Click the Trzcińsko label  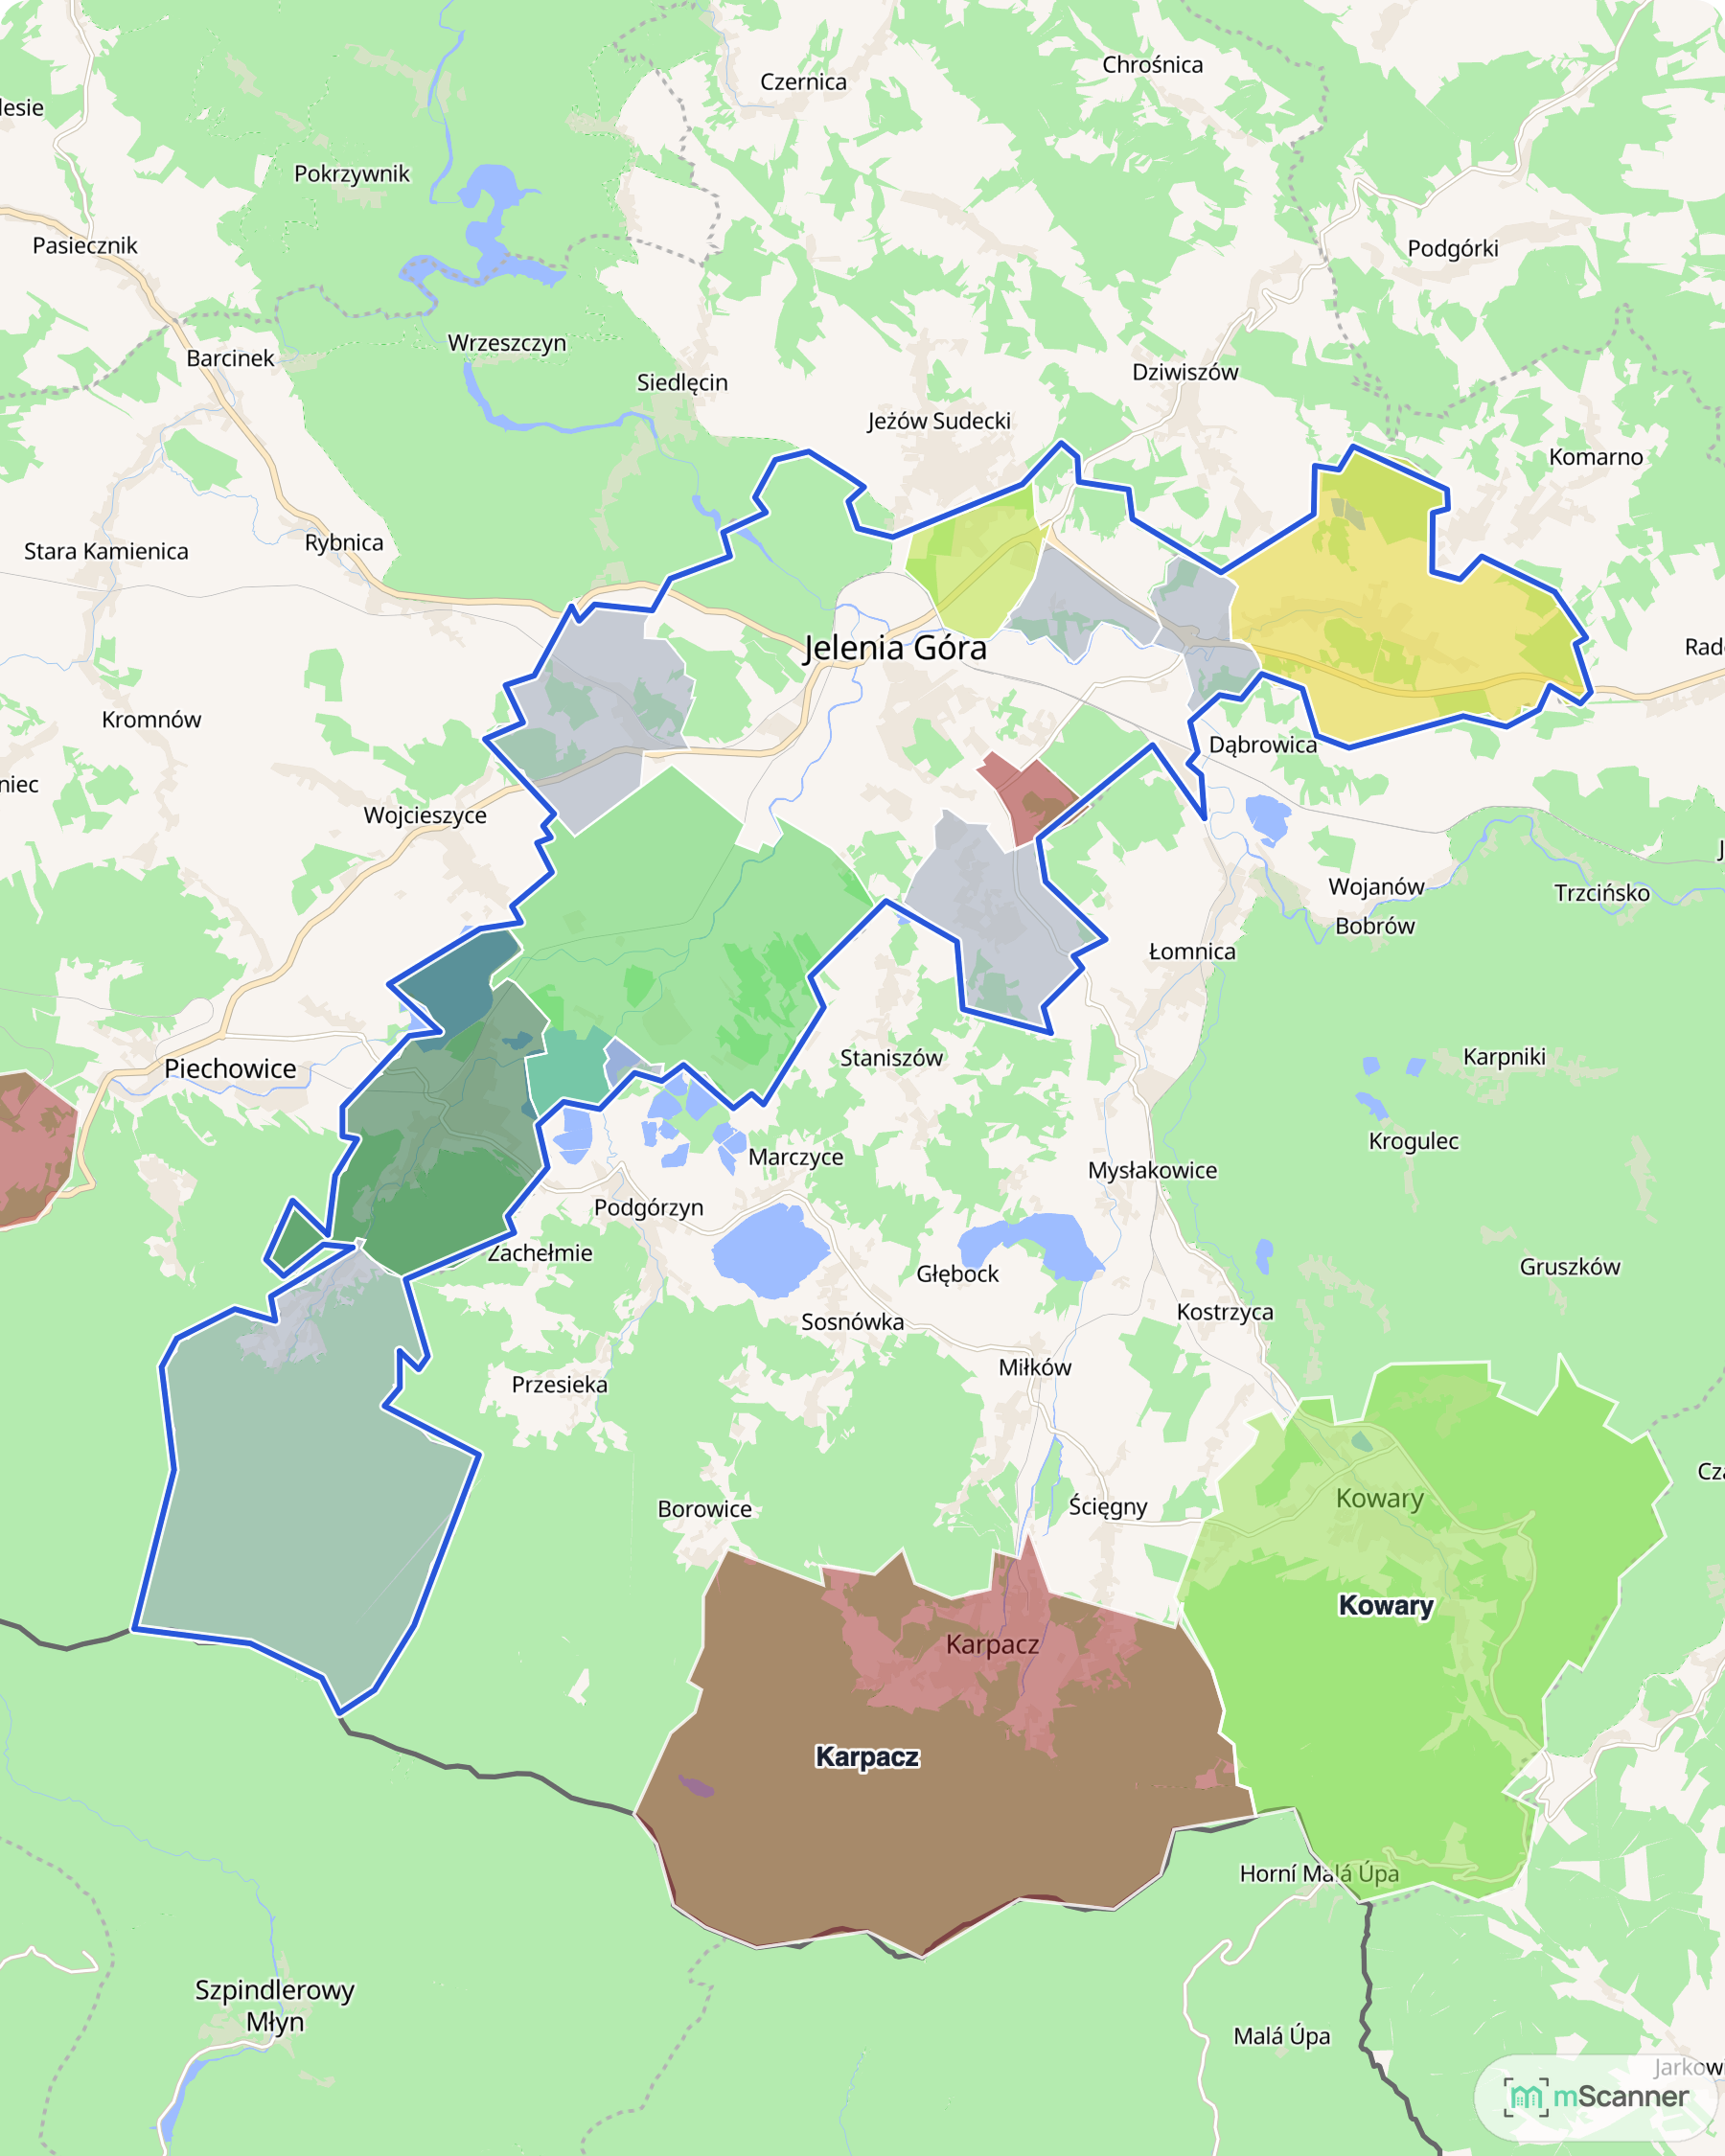click(x=1602, y=893)
